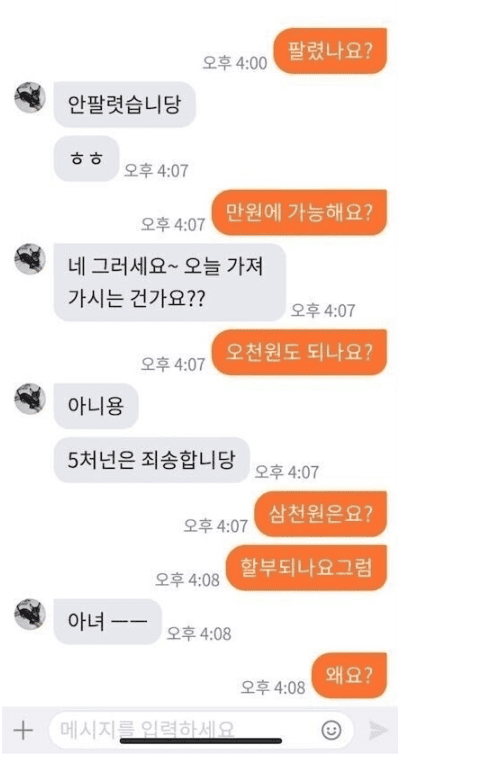Tap the 삼천원은요? orange bubble
Screen dimensions: 488x761
pos(320,514)
